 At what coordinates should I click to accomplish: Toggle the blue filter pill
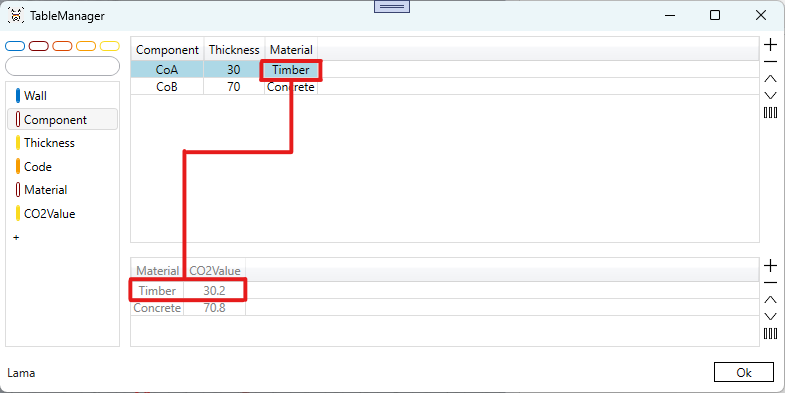15,46
